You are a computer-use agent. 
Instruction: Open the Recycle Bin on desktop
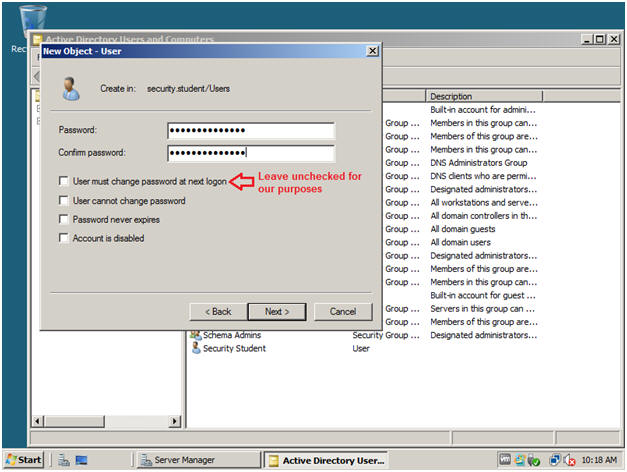pos(31,22)
